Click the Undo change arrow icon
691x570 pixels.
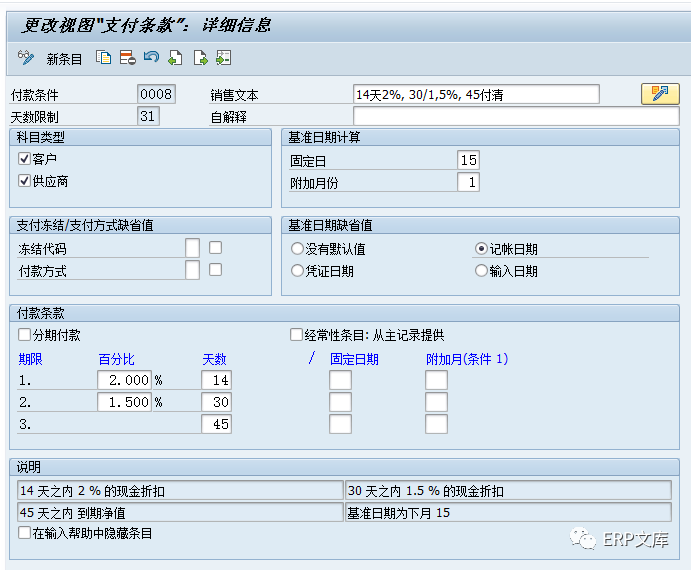(151, 58)
